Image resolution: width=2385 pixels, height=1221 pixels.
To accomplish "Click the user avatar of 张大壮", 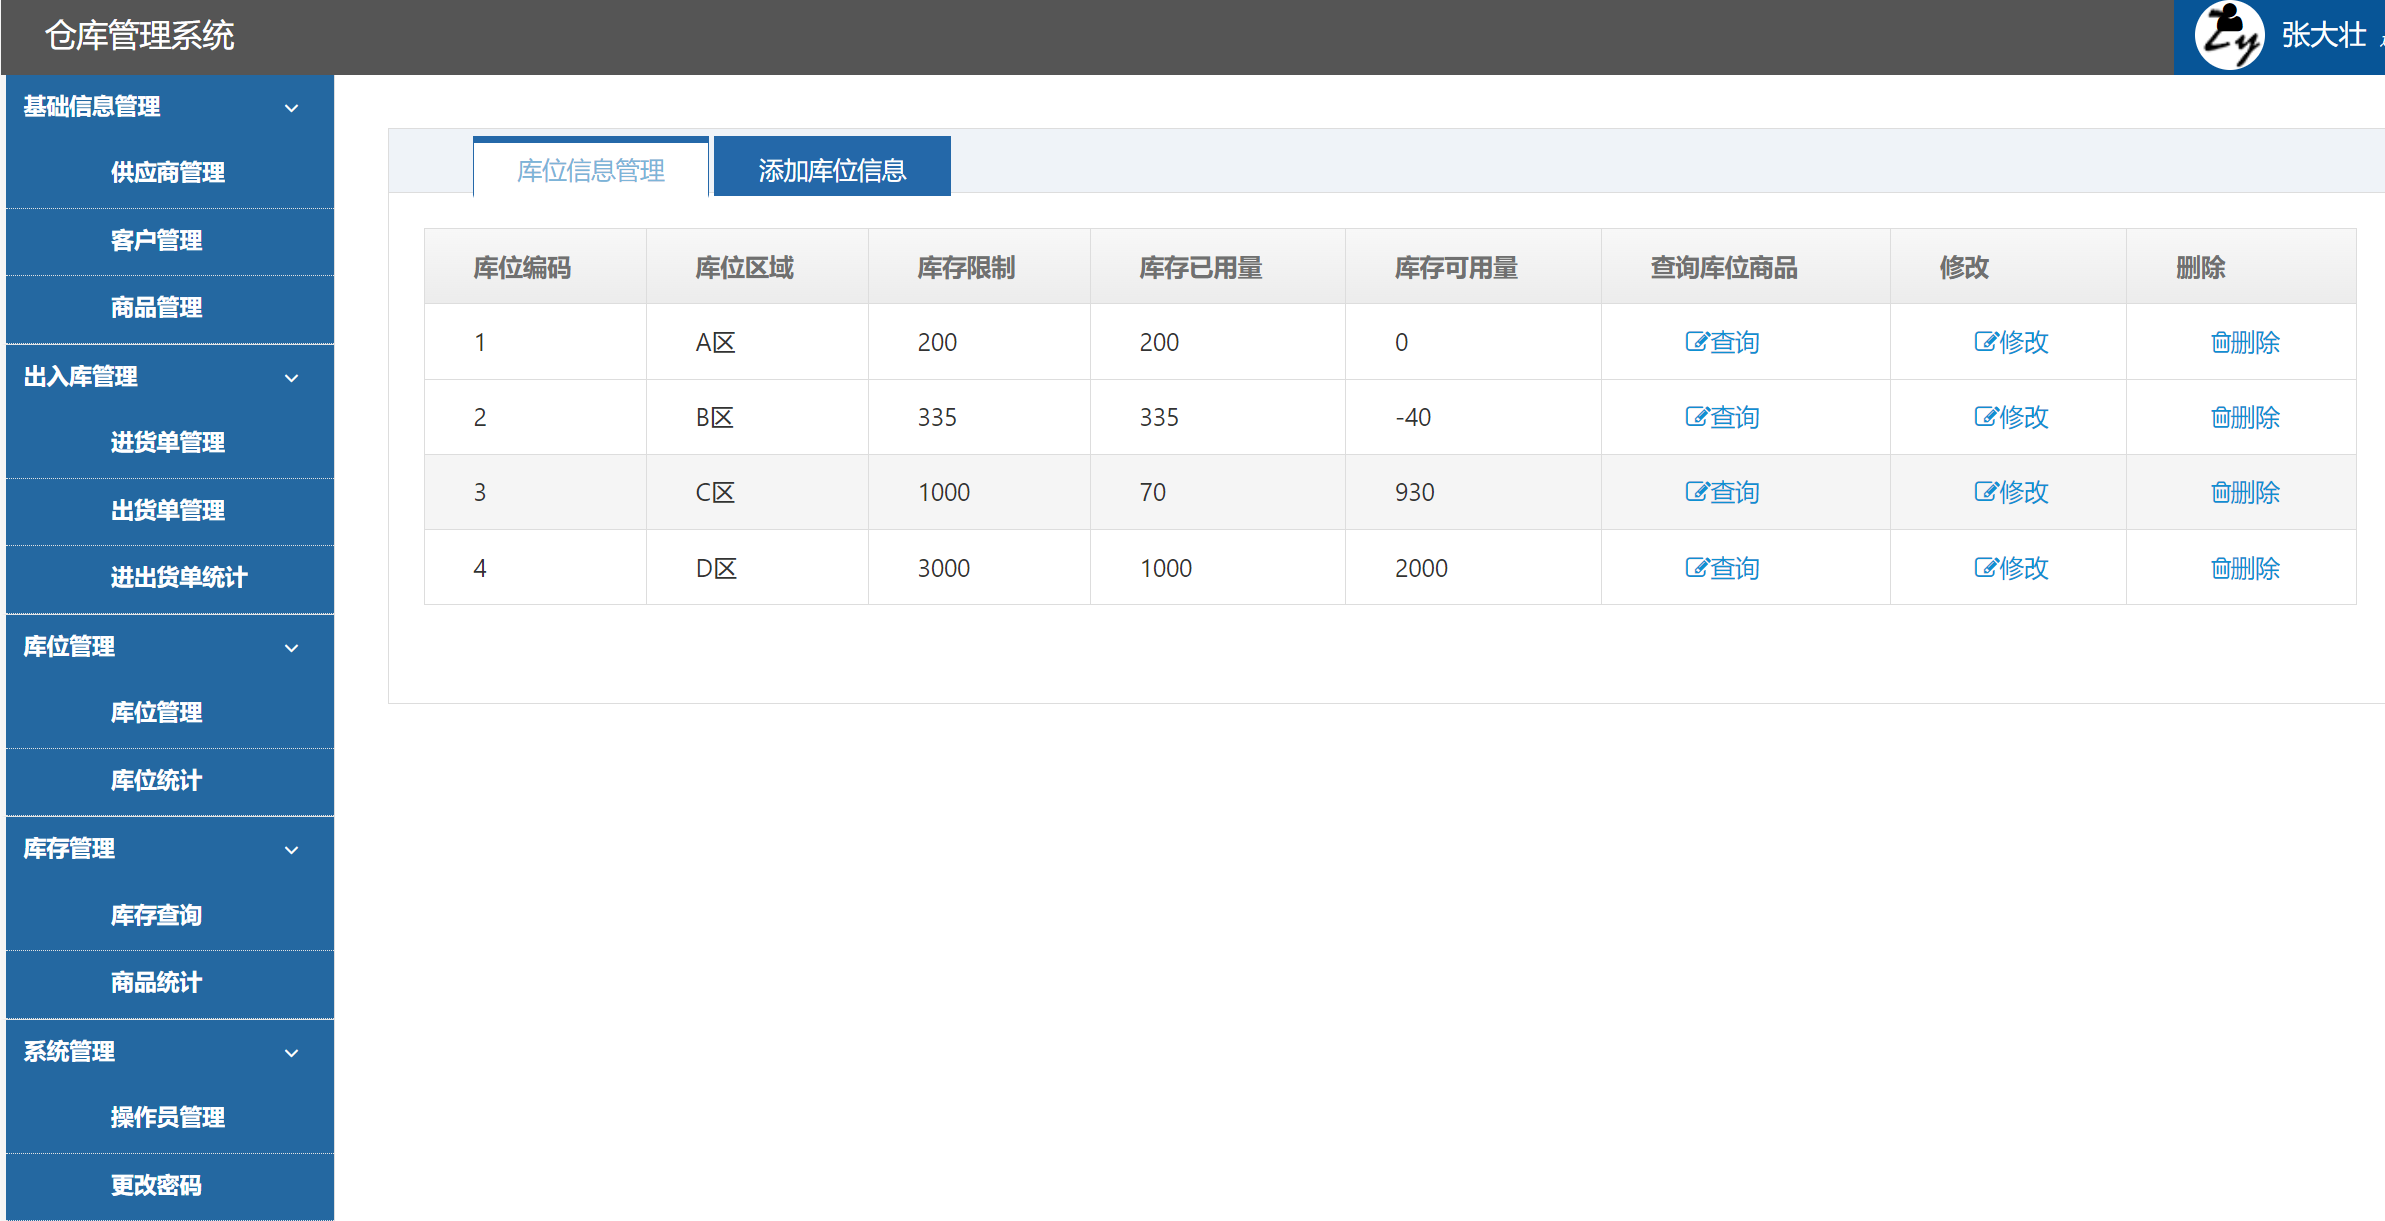I will 2232,37.
